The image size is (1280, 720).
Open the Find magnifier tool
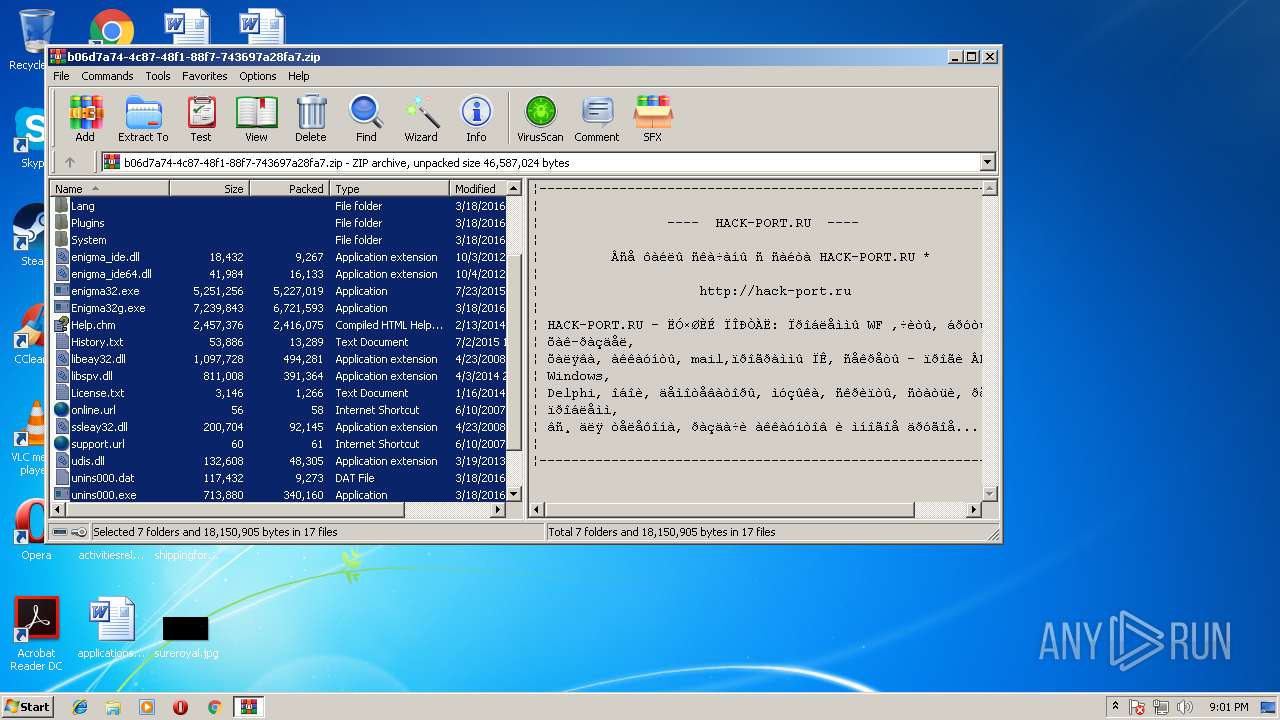click(366, 119)
